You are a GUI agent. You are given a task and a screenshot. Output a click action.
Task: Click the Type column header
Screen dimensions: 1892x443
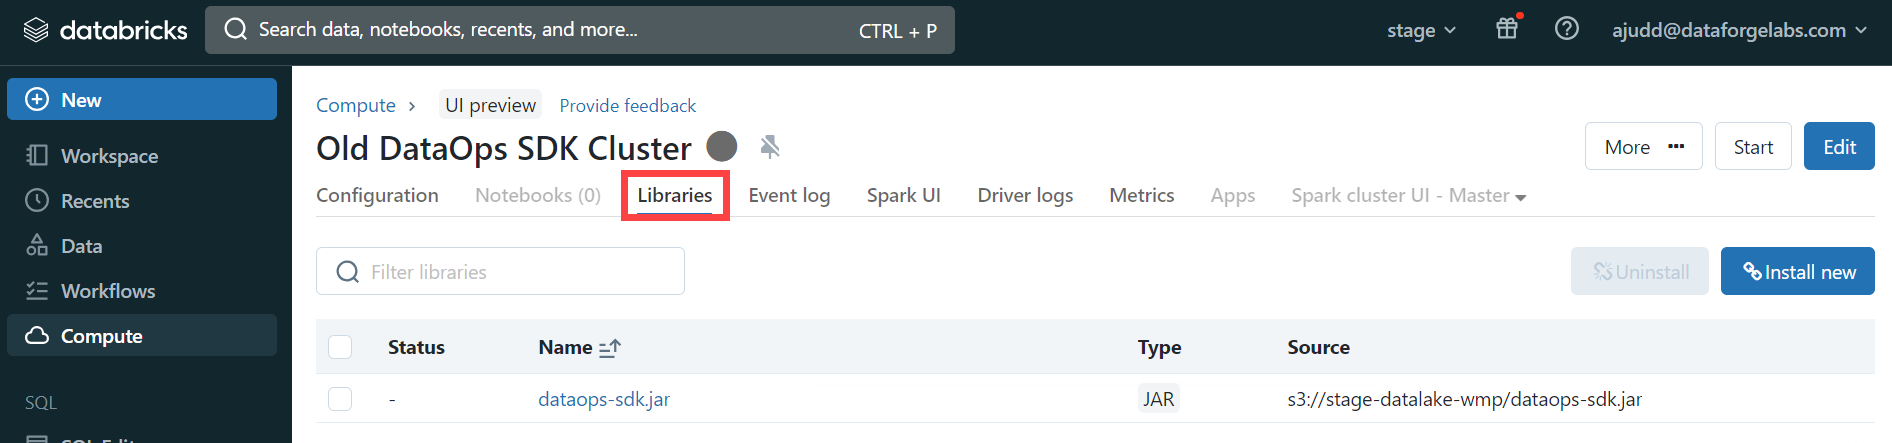[x=1159, y=347]
